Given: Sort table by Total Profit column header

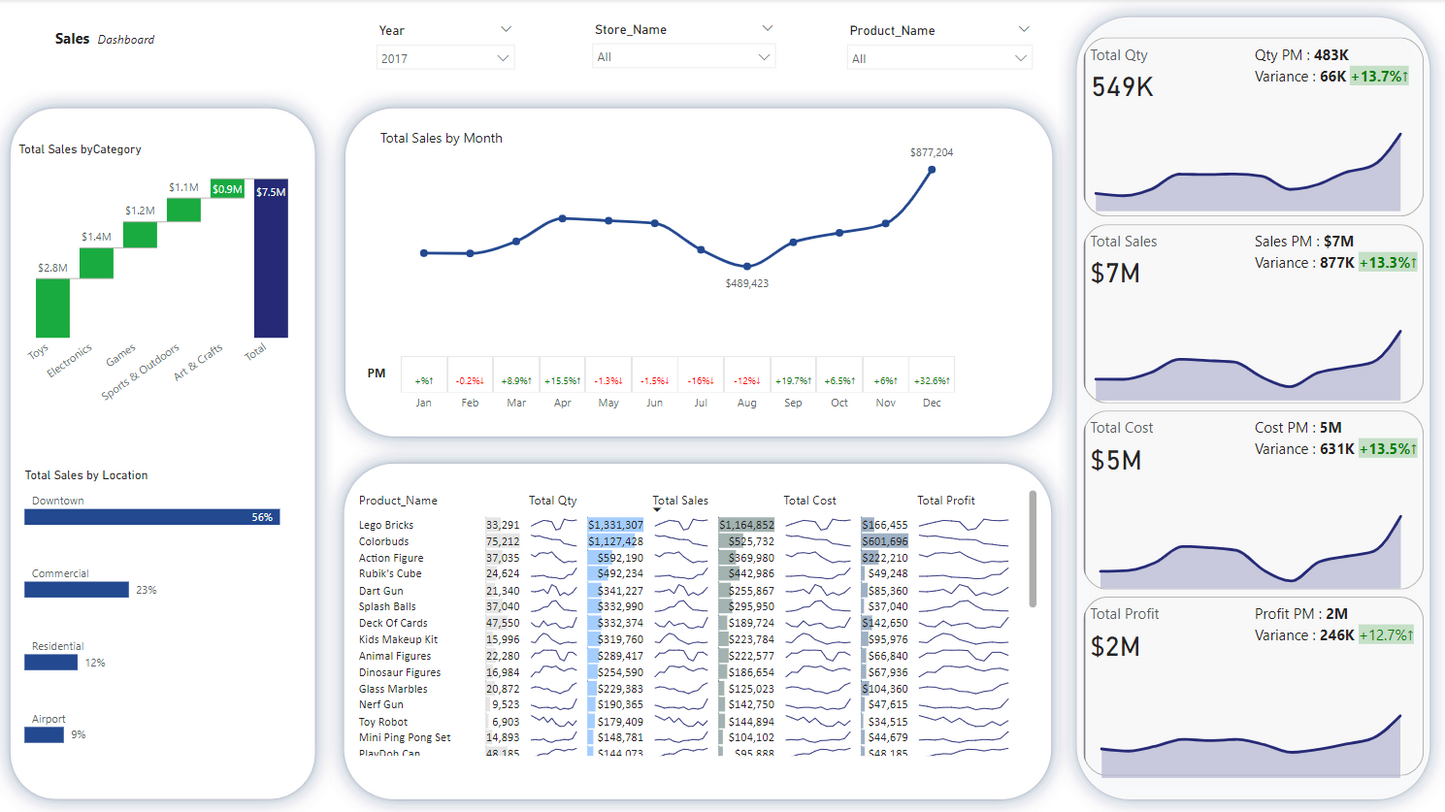Looking at the screenshot, I should tap(945, 500).
